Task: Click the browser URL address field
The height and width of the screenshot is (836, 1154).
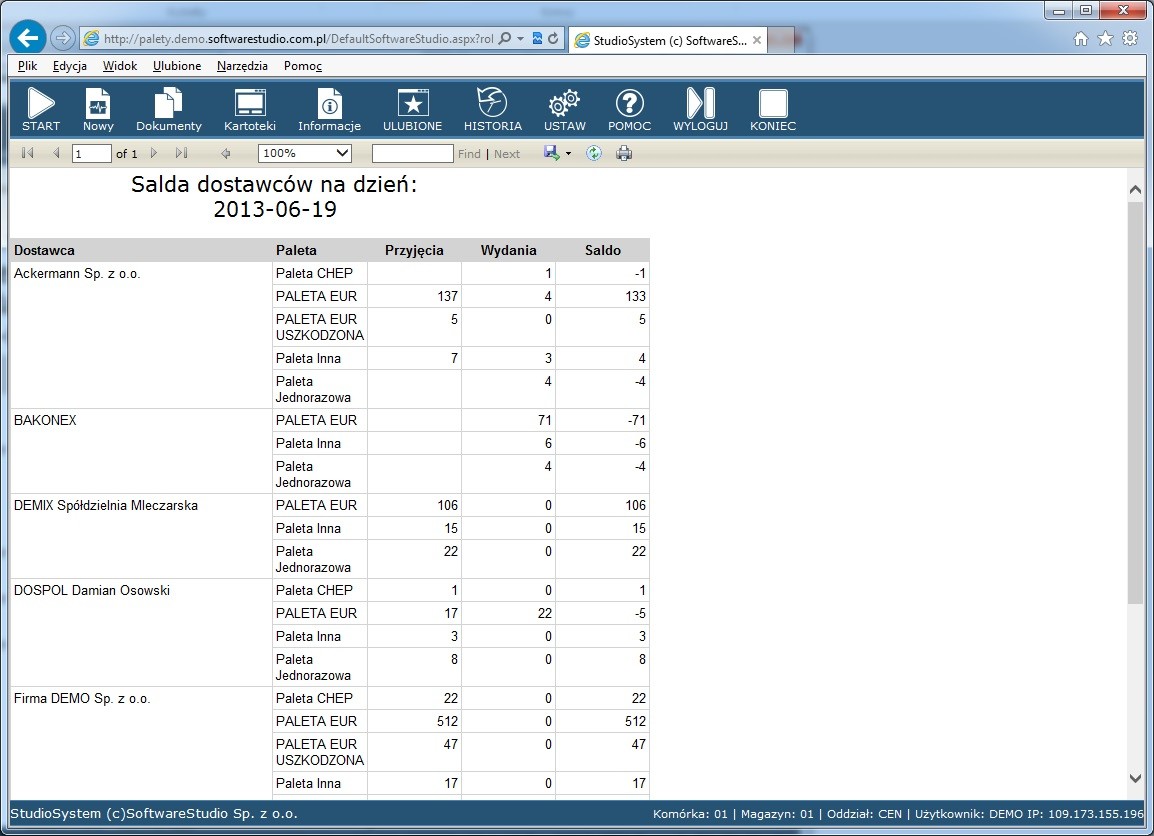Action: (298, 38)
